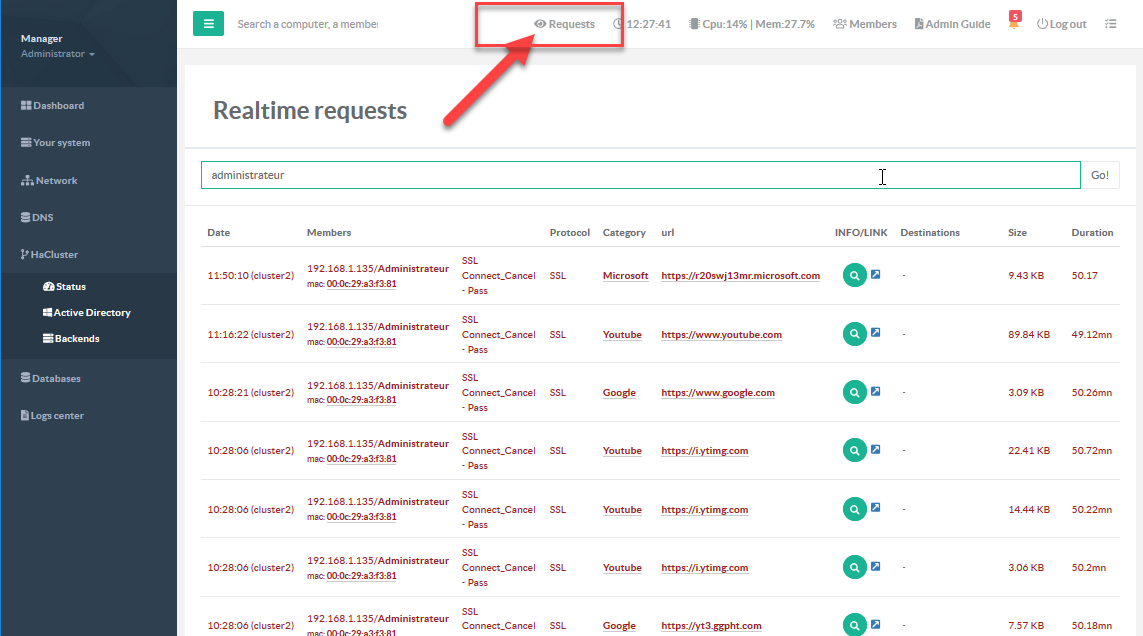1143x636 pixels.
Task: Open the https://r20swj13mr.microsoft.com link
Action: (x=740, y=276)
